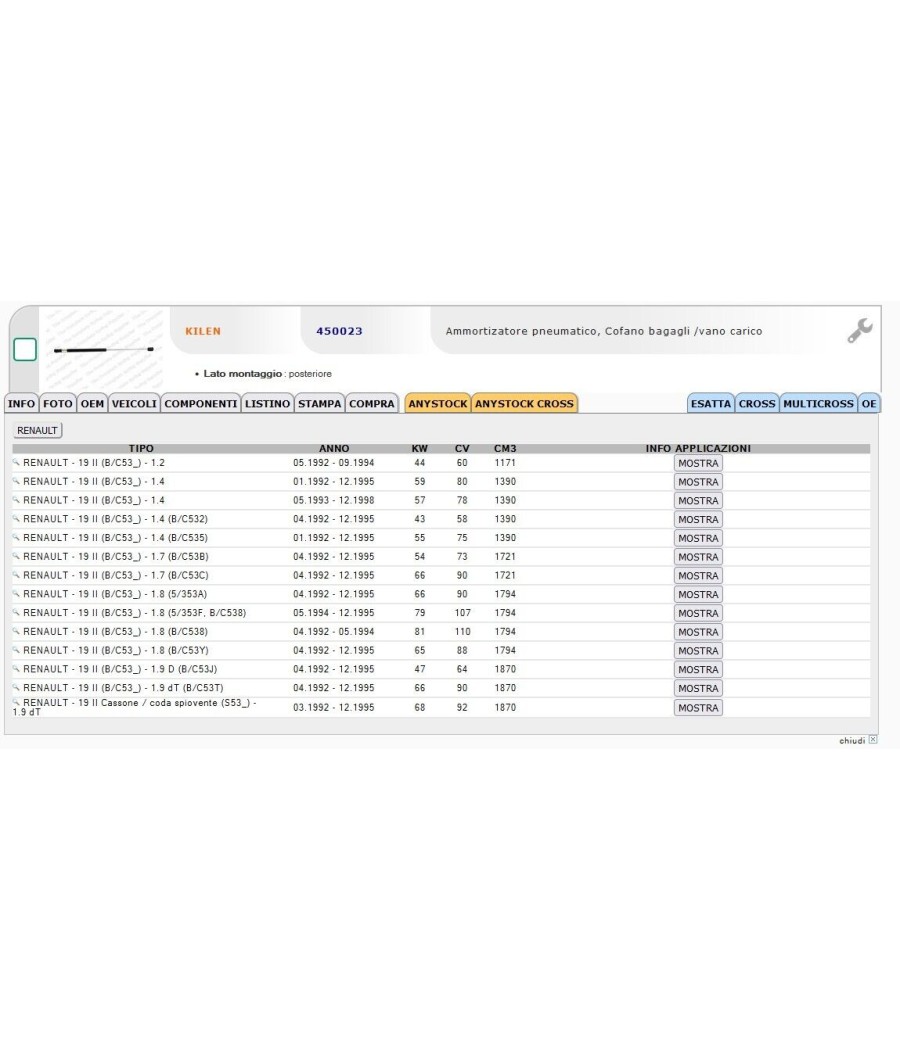
Task: Click magnifier icon beside 1.4 (B/C535)
Action: point(16,537)
